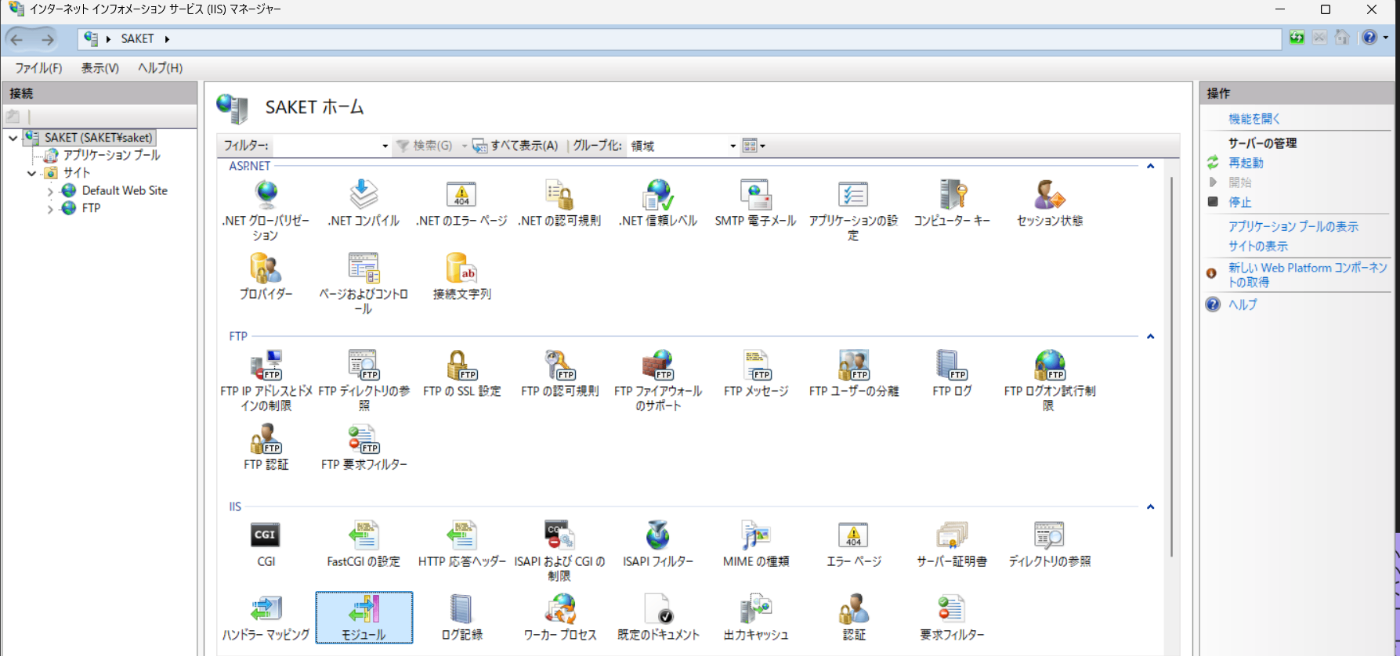1400x656 pixels.
Task: Collapse the SAKET server tree node
Action: (x=12, y=137)
